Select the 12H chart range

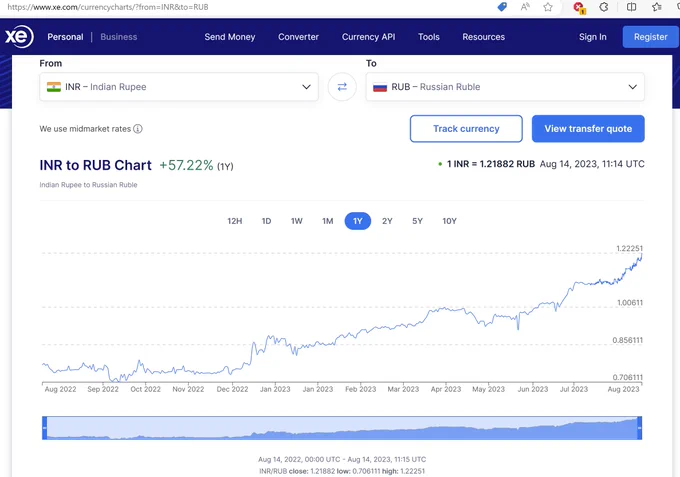(235, 221)
